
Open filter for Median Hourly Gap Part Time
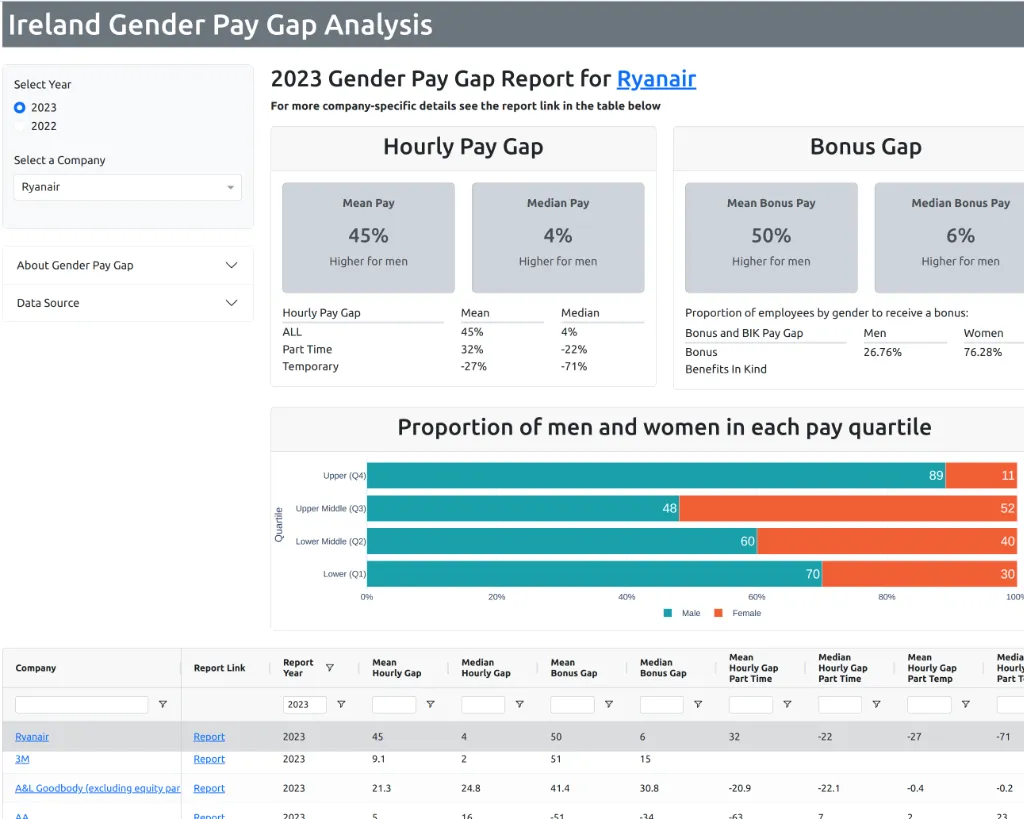(x=876, y=705)
